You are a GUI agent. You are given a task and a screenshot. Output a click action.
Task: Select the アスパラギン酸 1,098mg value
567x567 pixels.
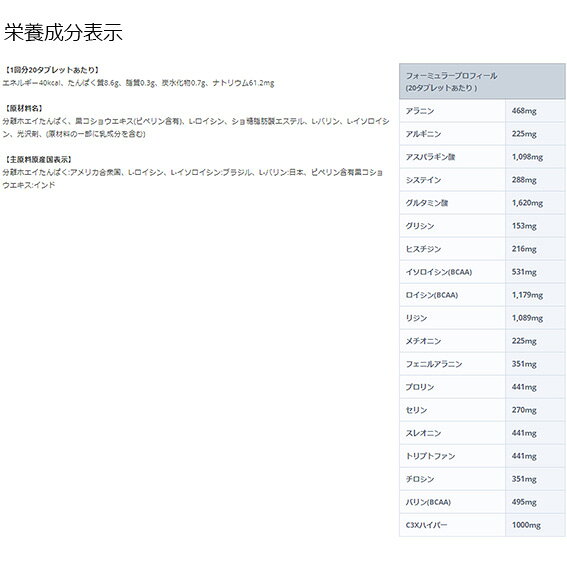[x=527, y=157]
